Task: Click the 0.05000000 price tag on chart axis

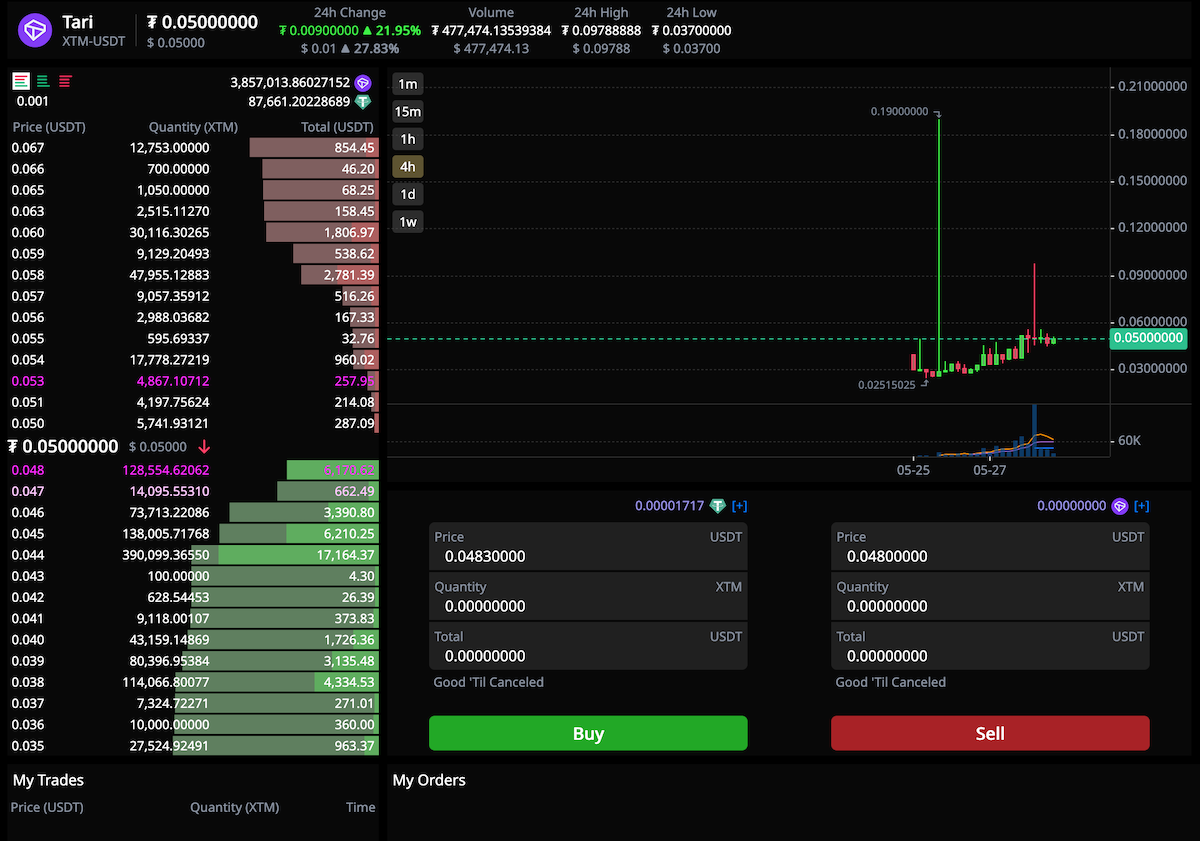Action: [x=1148, y=338]
